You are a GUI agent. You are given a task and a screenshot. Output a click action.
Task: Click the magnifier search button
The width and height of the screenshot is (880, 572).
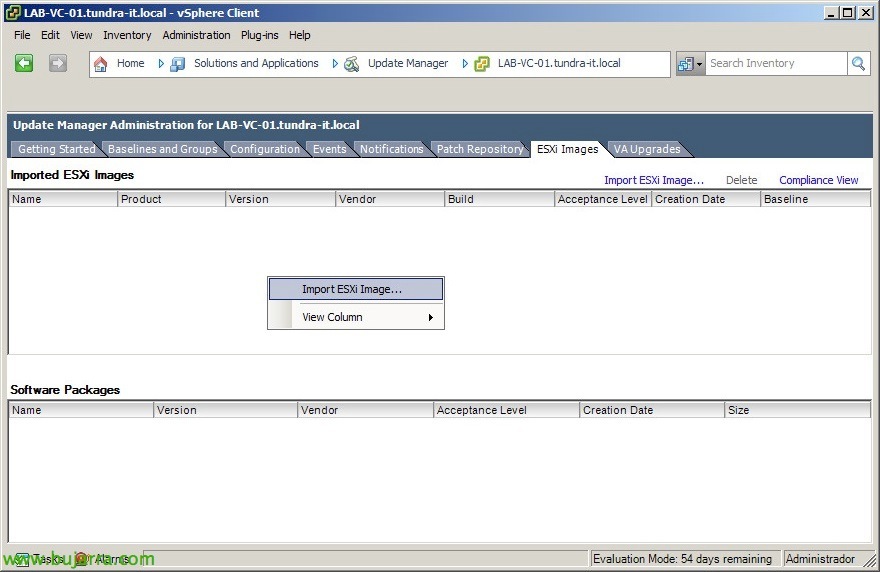pyautogui.click(x=858, y=63)
